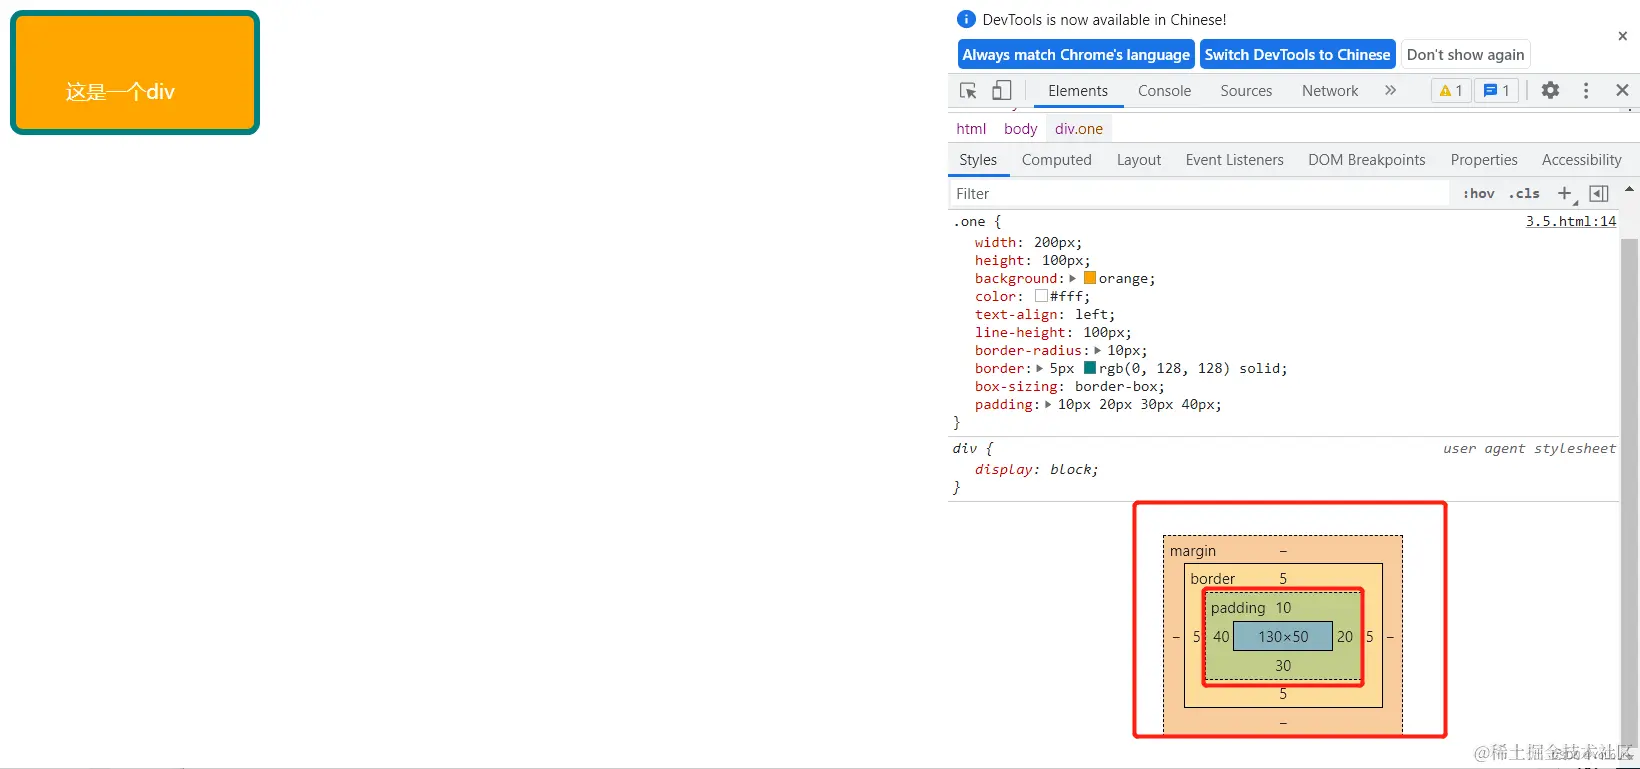Click the issues message badge
Image resolution: width=1640 pixels, height=769 pixels.
pos(1497,91)
